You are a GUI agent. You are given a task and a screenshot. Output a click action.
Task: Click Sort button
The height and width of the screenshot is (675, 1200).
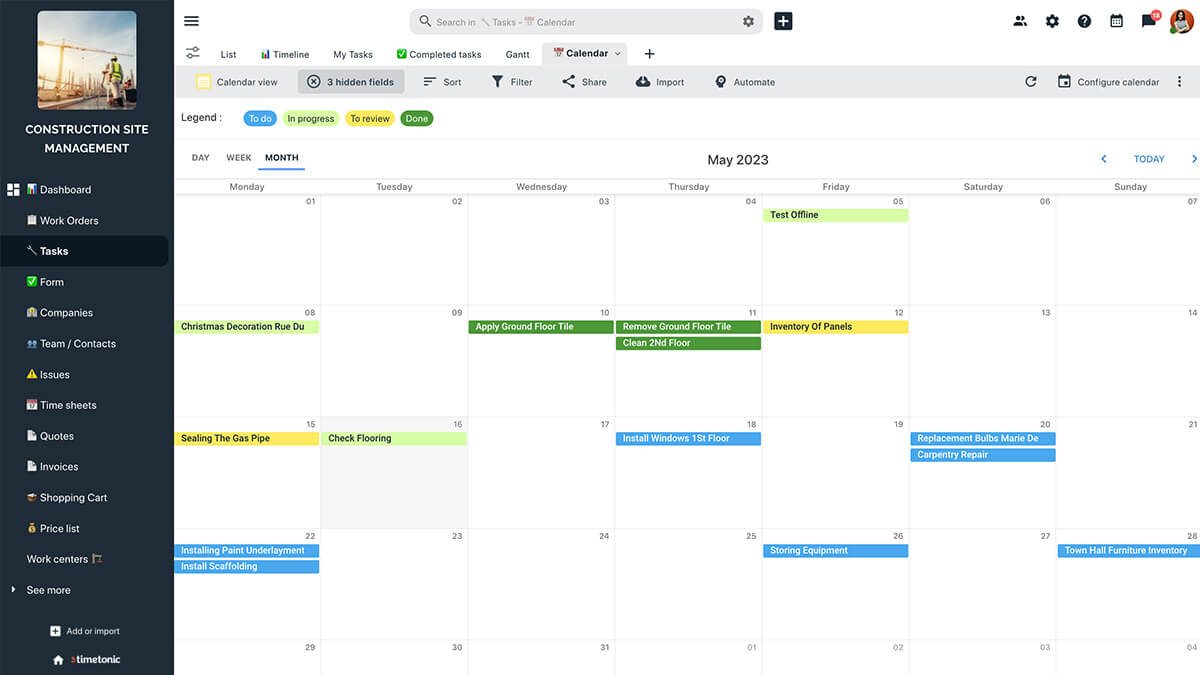pyautogui.click(x=442, y=82)
